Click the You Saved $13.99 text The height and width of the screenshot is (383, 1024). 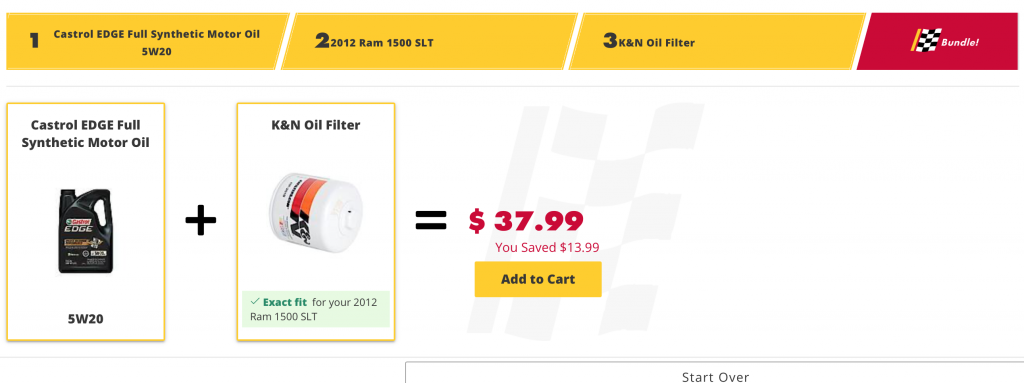[547, 248]
